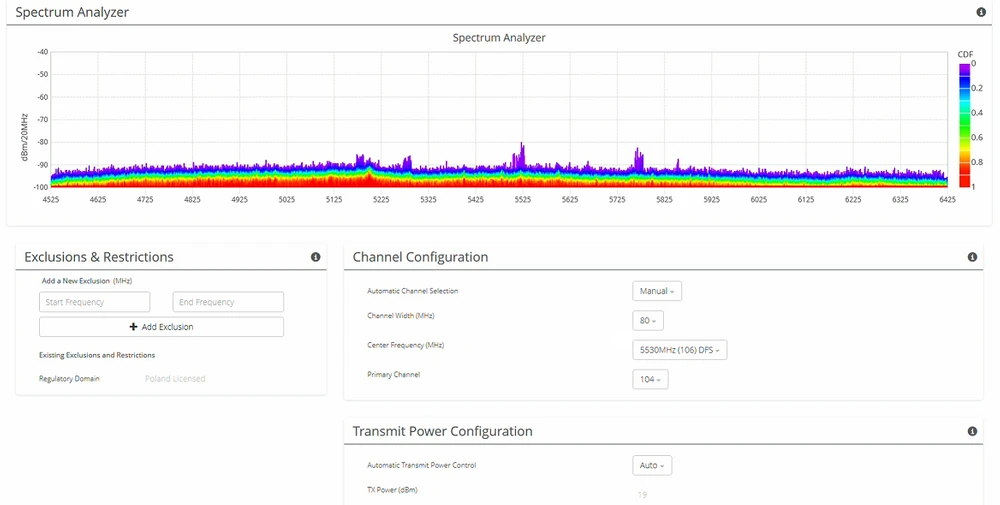This screenshot has width=1000, height=505.
Task: Click the Spectrum Analyzer chart title
Action: tap(499, 38)
